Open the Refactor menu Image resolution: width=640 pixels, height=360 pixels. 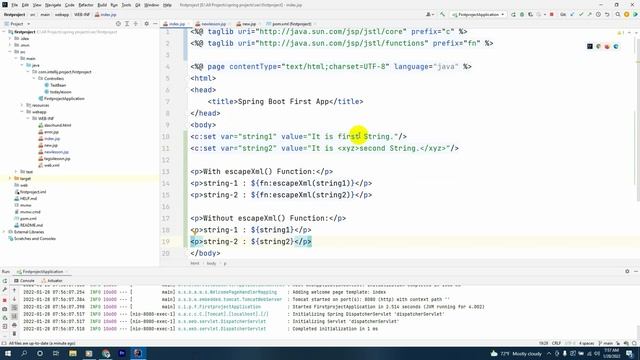coord(86,5)
